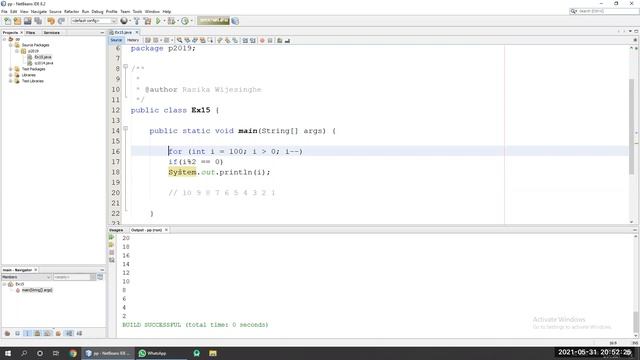Image resolution: width=640 pixels, height=360 pixels.
Task: Collapse the p2019 package node
Action: point(17,51)
